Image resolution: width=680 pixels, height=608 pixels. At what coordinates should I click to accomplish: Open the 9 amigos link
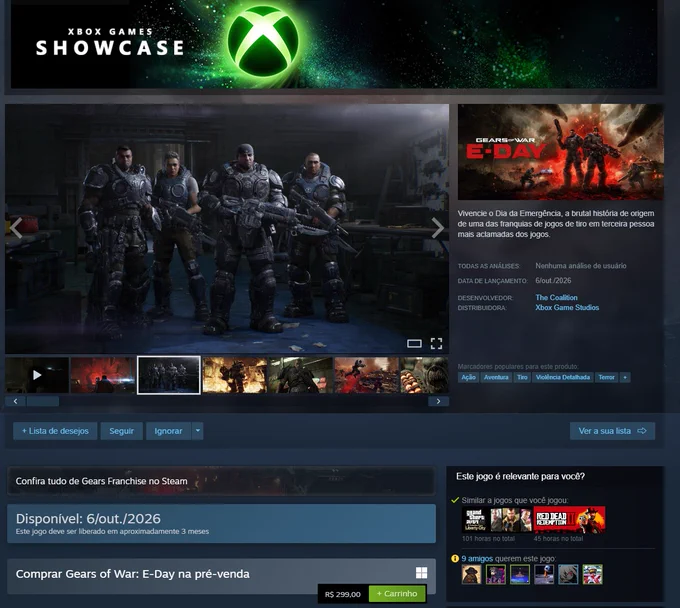click(477, 559)
